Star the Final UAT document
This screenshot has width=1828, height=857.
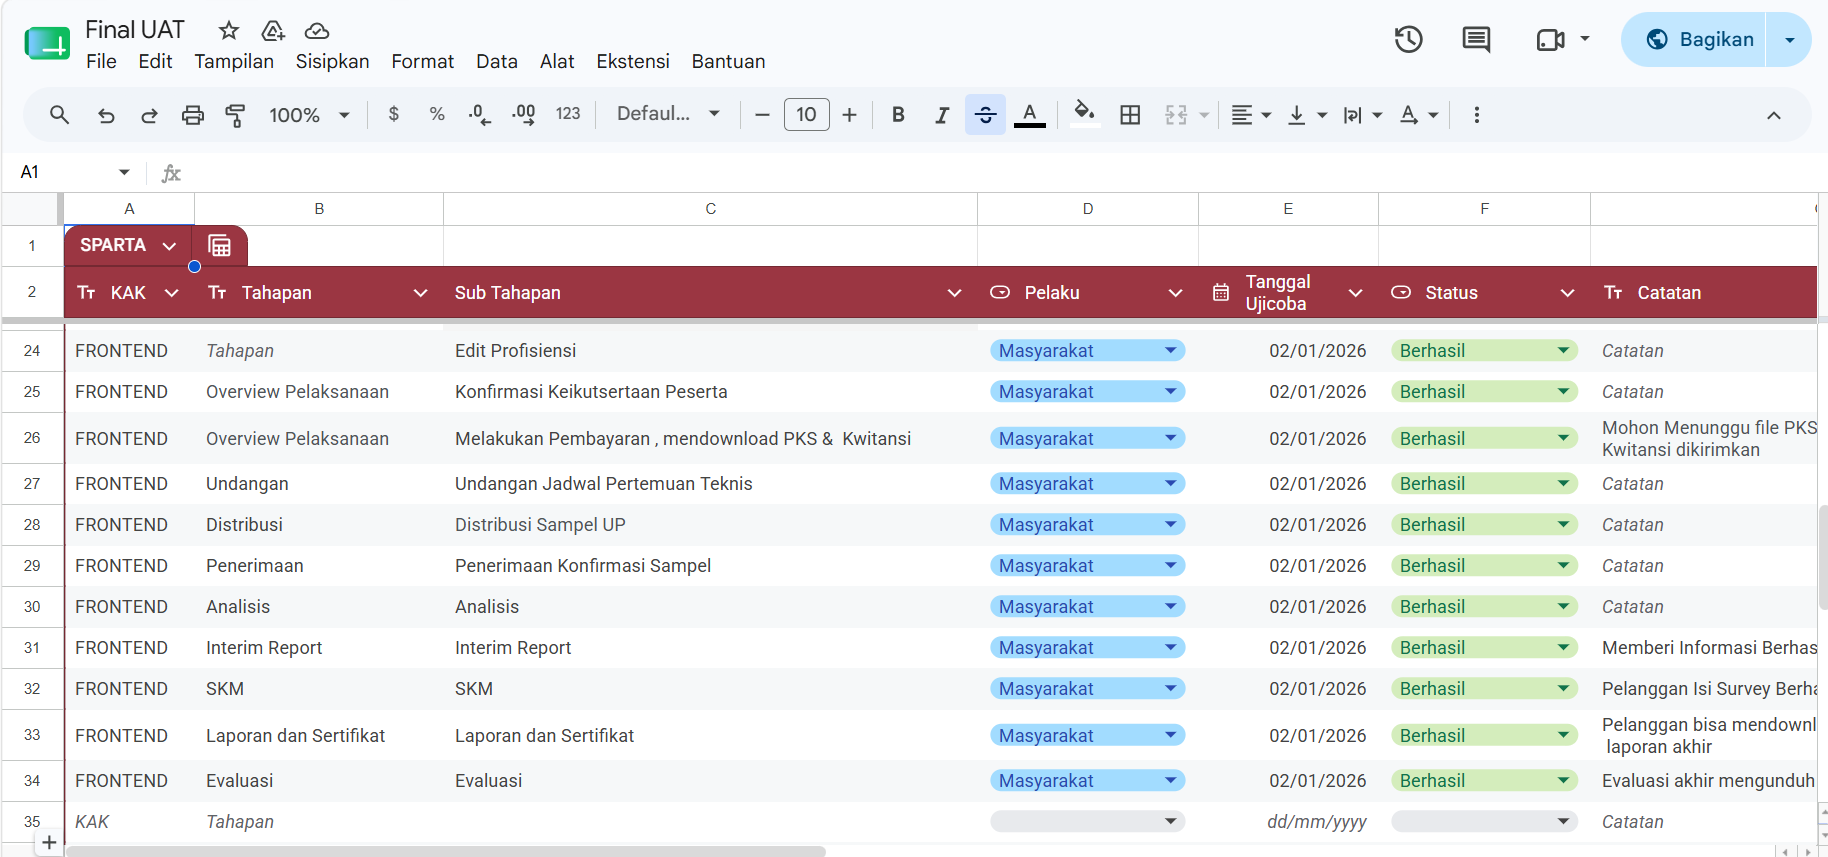[x=229, y=31]
